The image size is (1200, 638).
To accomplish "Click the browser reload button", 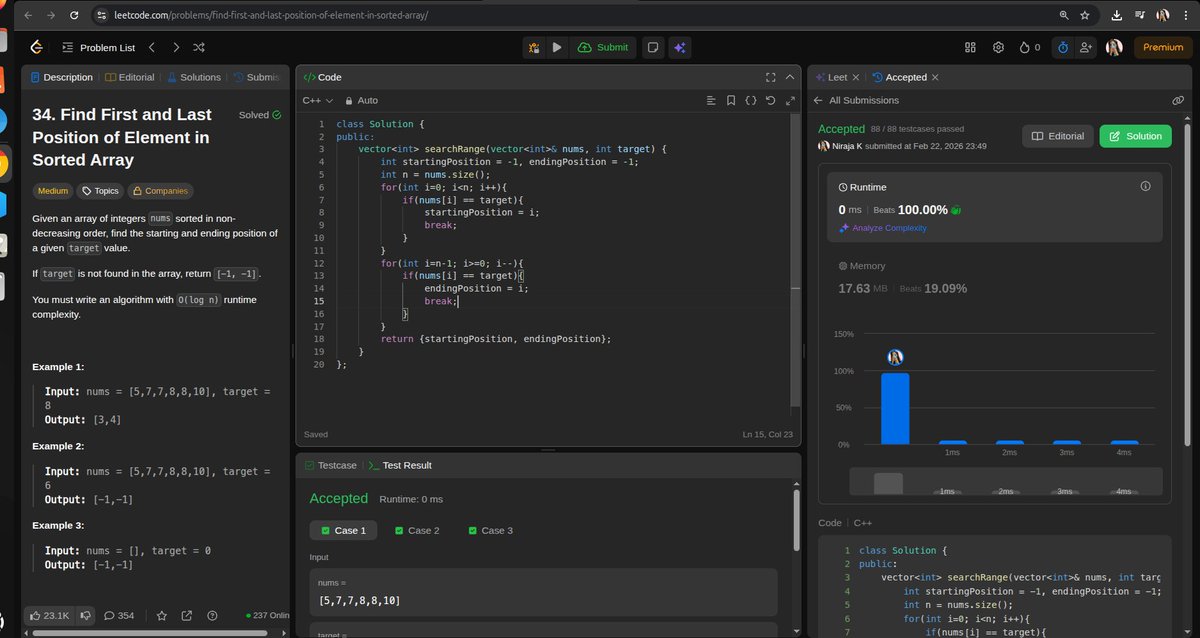I will [x=74, y=16].
